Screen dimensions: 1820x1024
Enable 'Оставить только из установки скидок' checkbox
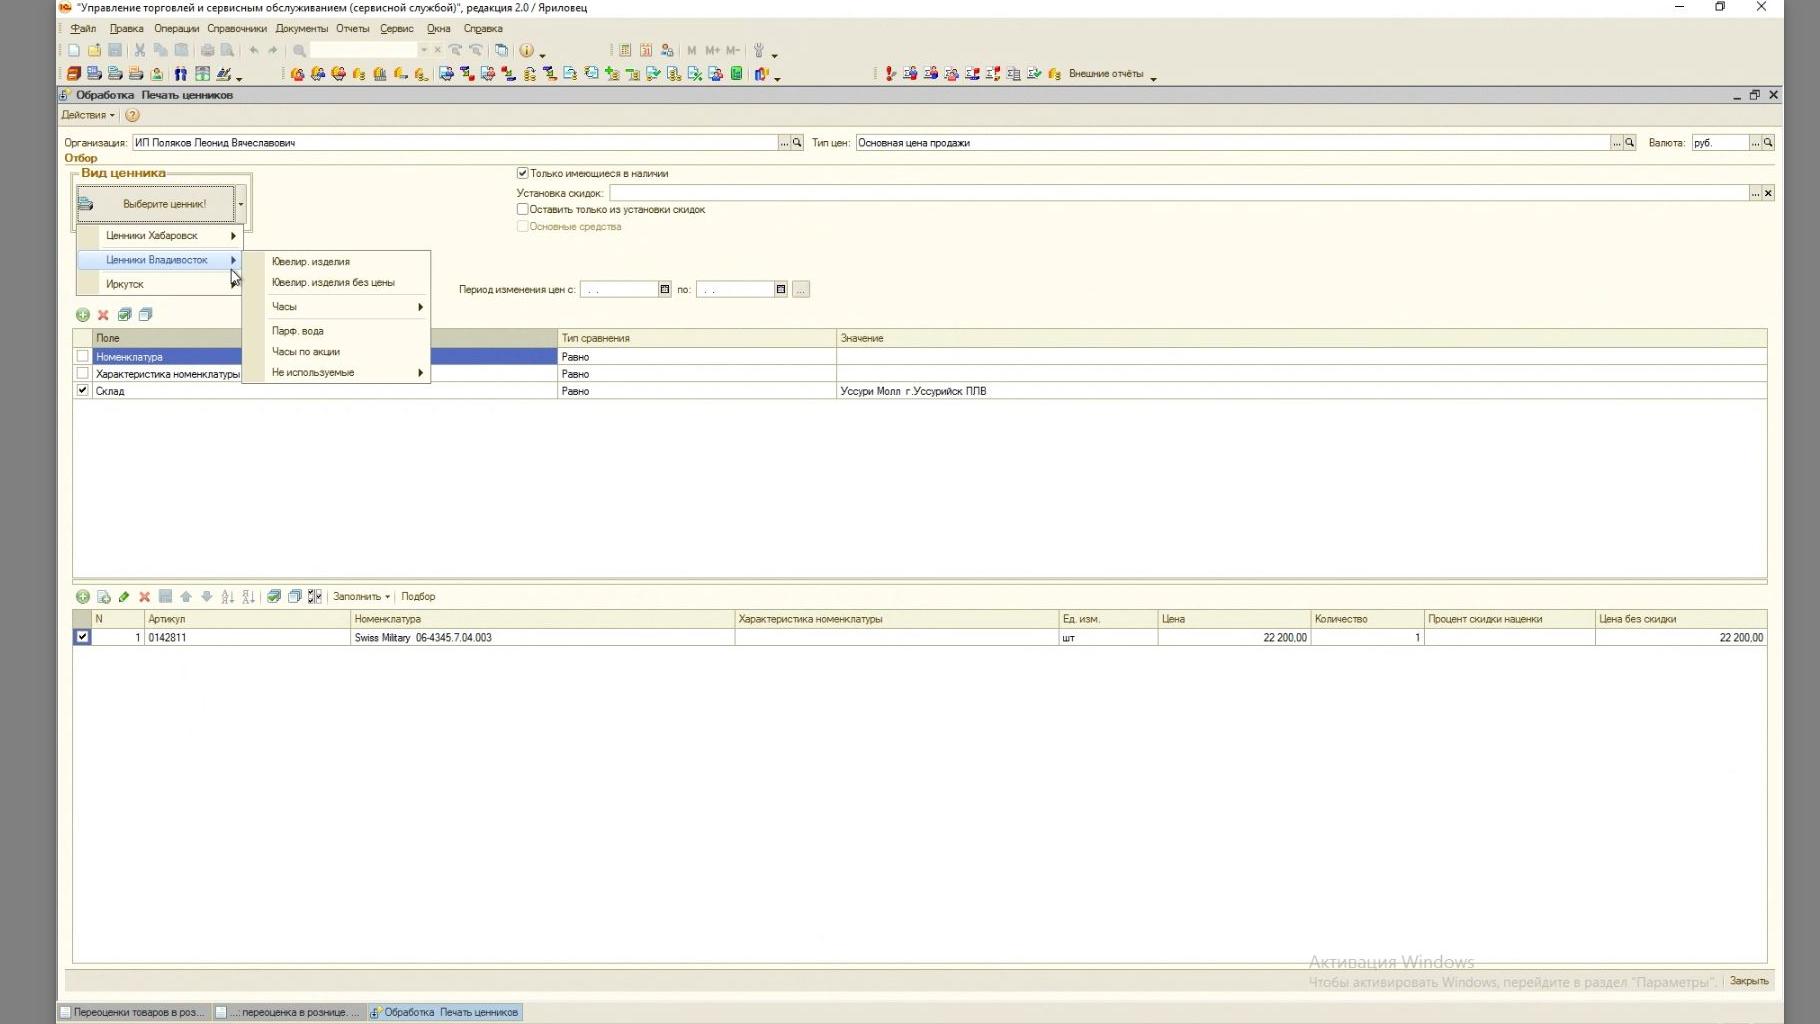point(522,210)
